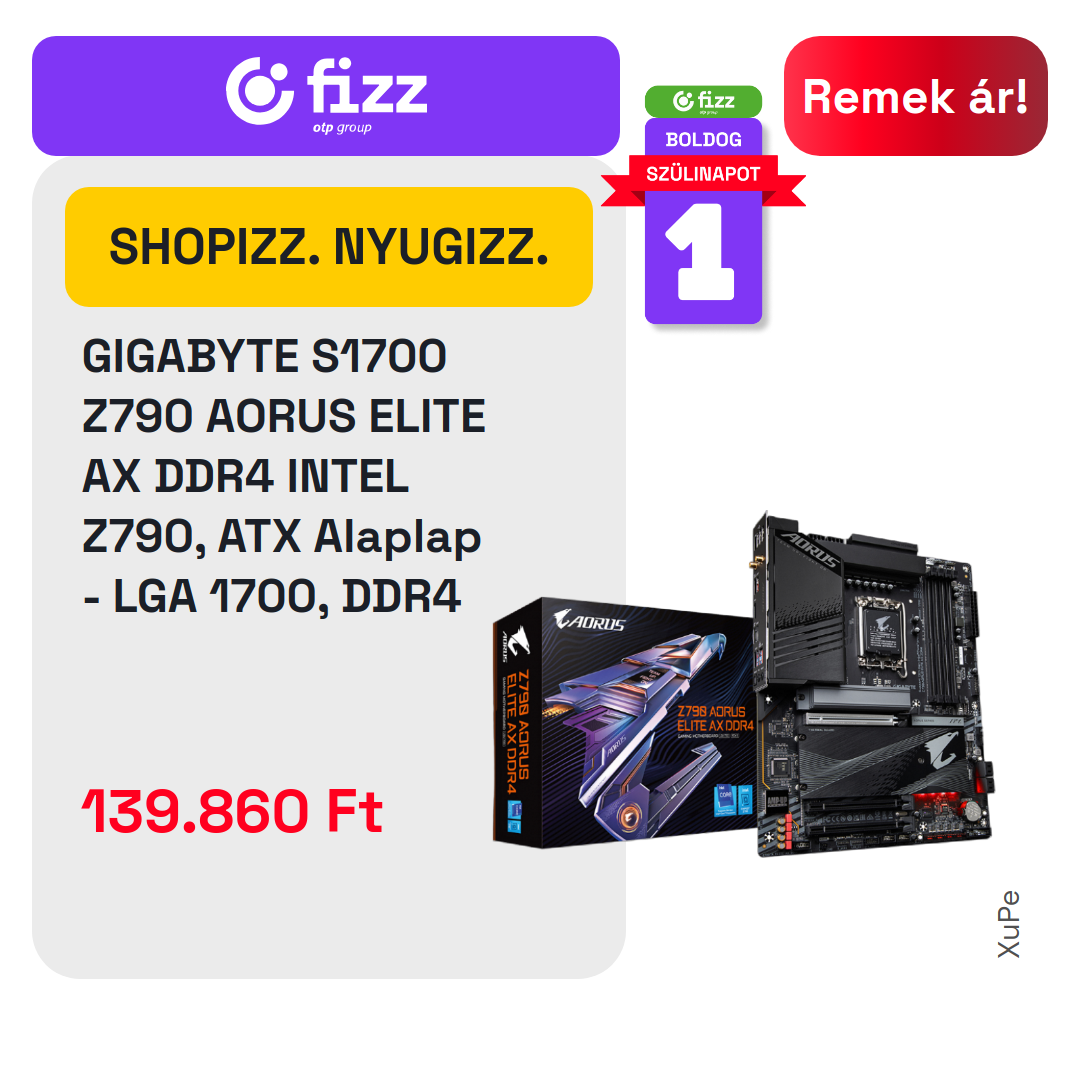Click the fizz logo in purple header
Image resolution: width=1080 pixels, height=1080 pixels.
326,91
